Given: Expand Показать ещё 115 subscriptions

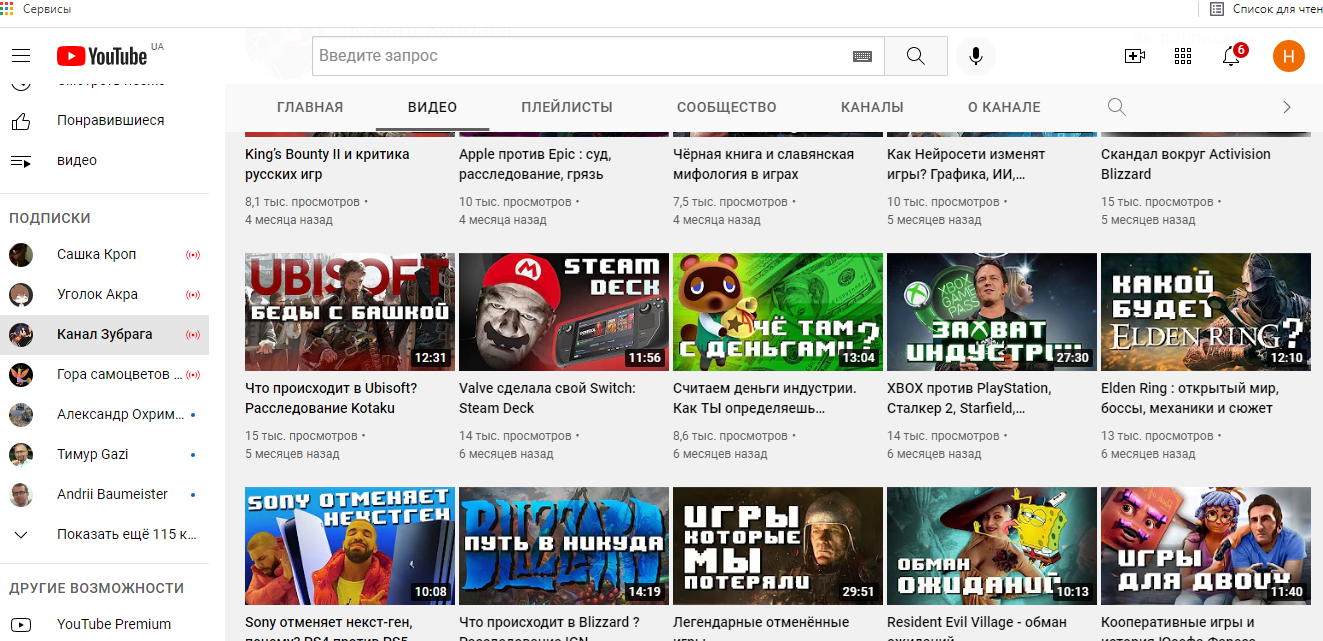Looking at the screenshot, I should click(105, 534).
